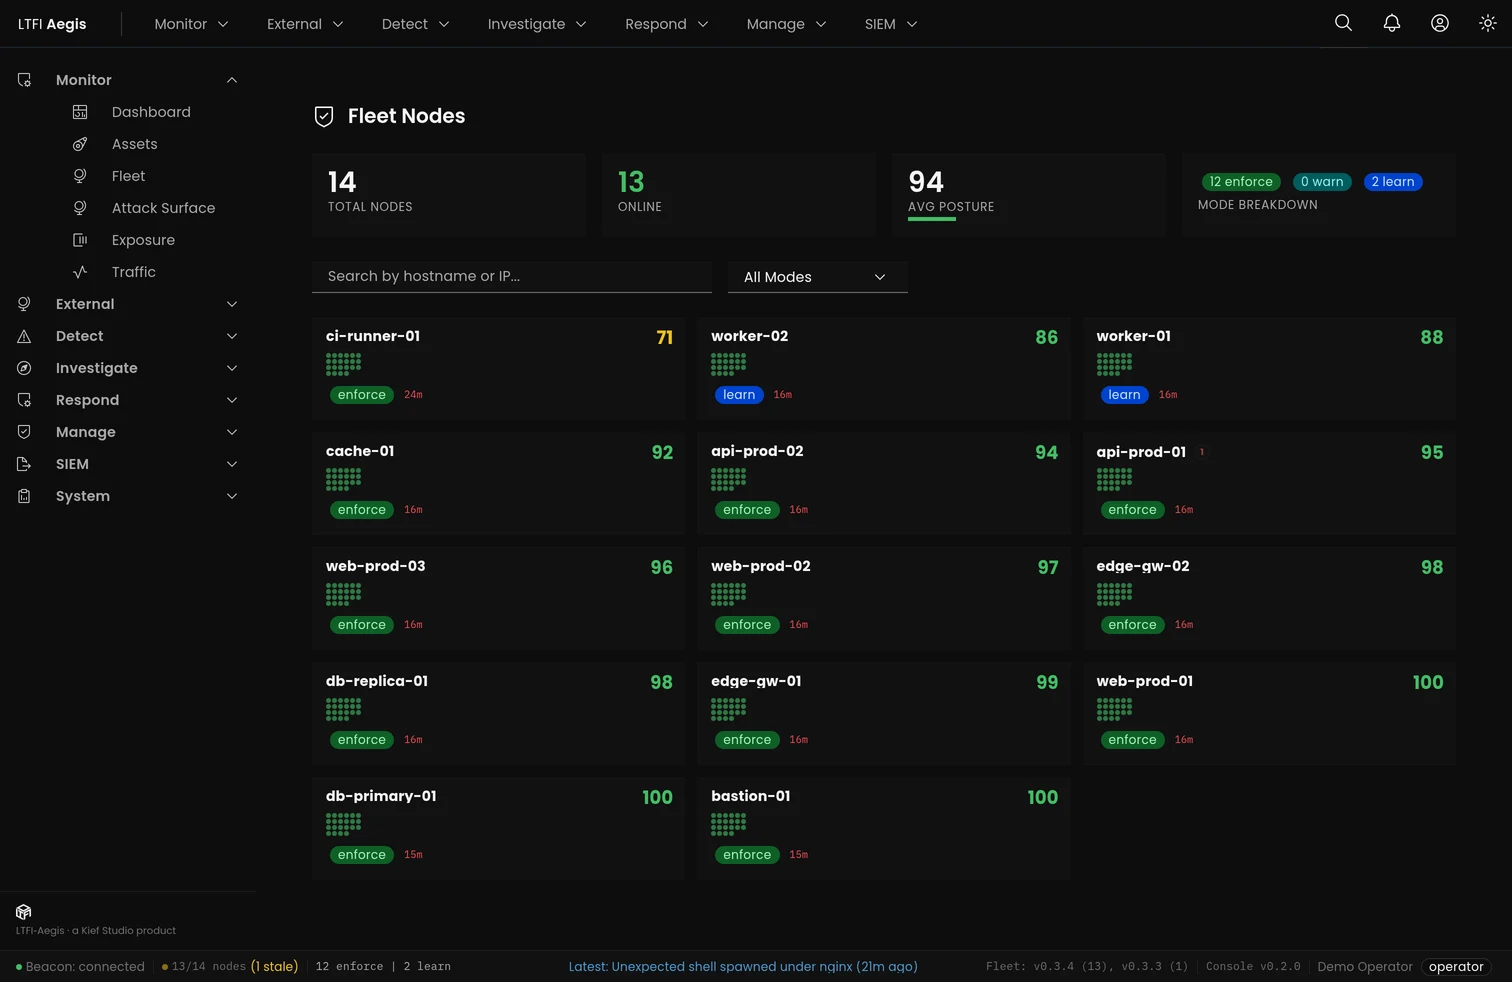The image size is (1512, 982).
Task: Open the All Modes filter dropdown
Action: (x=817, y=277)
